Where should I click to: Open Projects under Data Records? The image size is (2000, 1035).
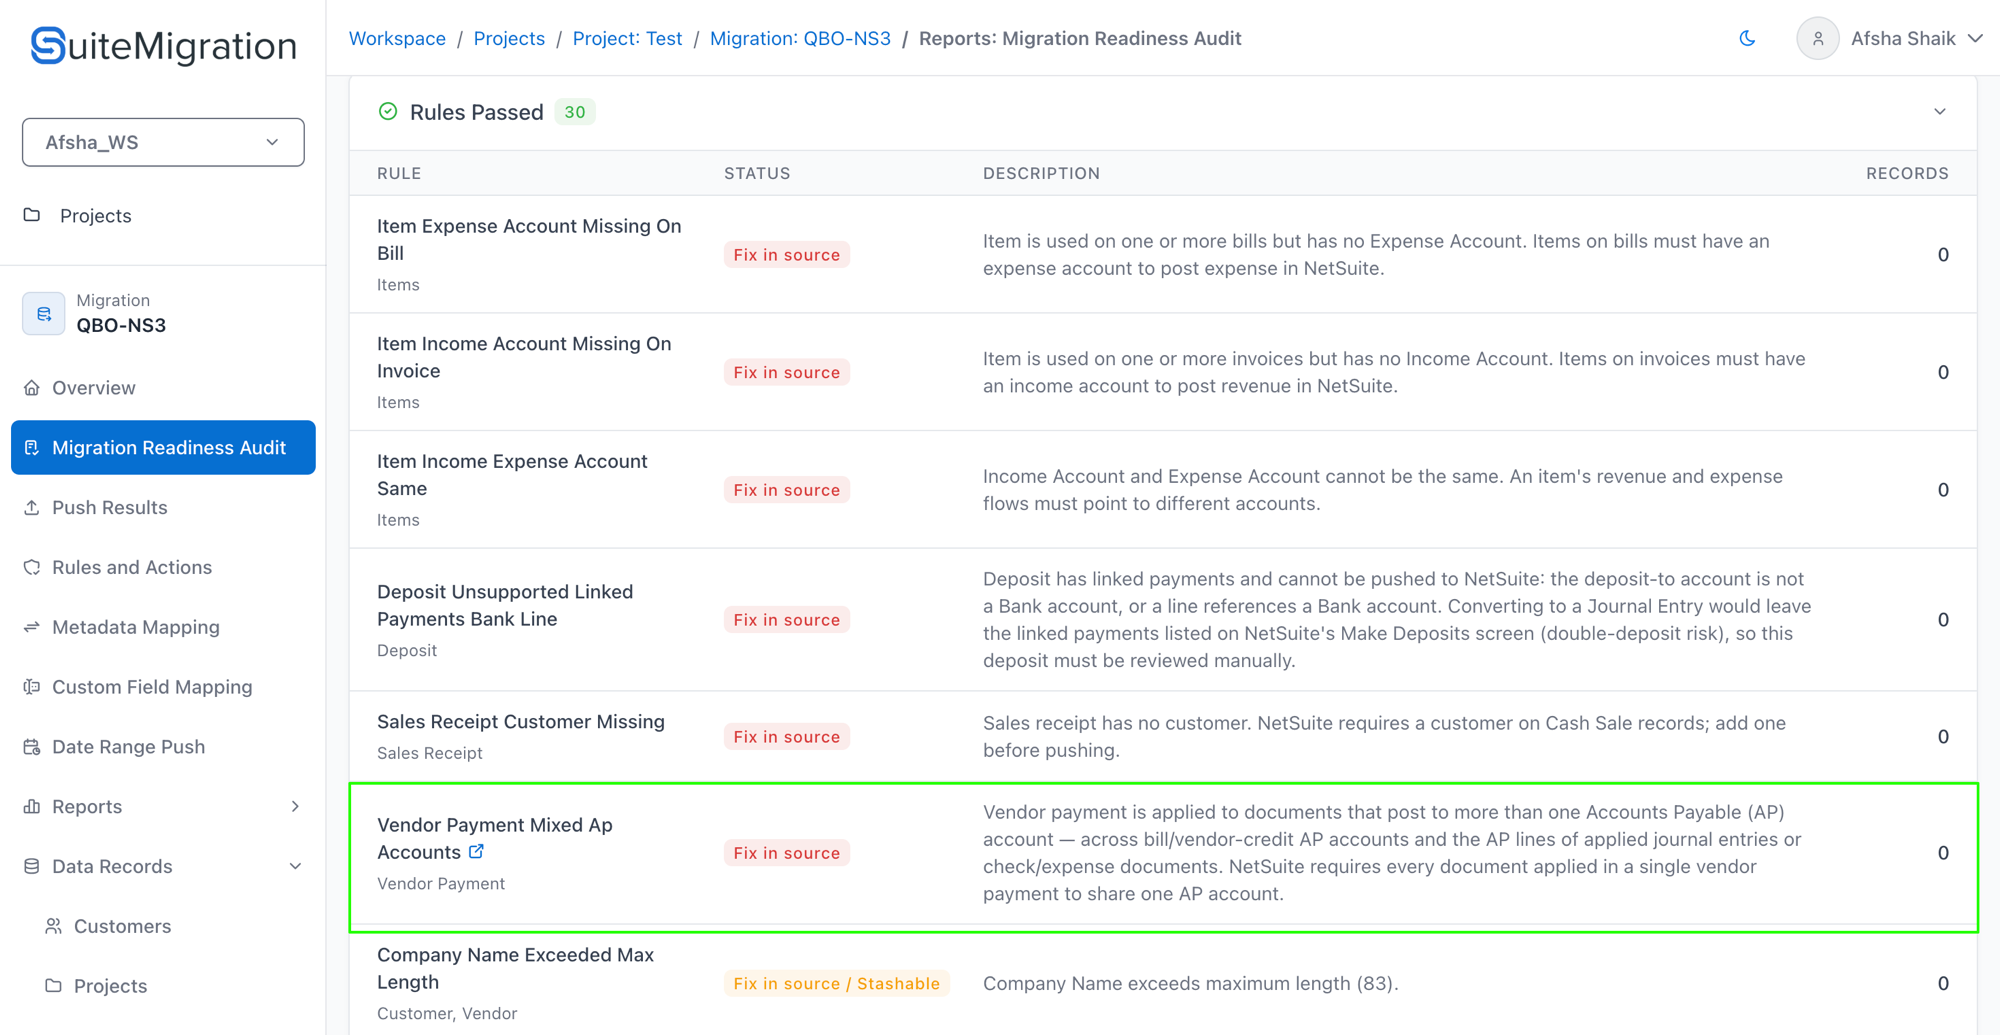click(x=110, y=986)
